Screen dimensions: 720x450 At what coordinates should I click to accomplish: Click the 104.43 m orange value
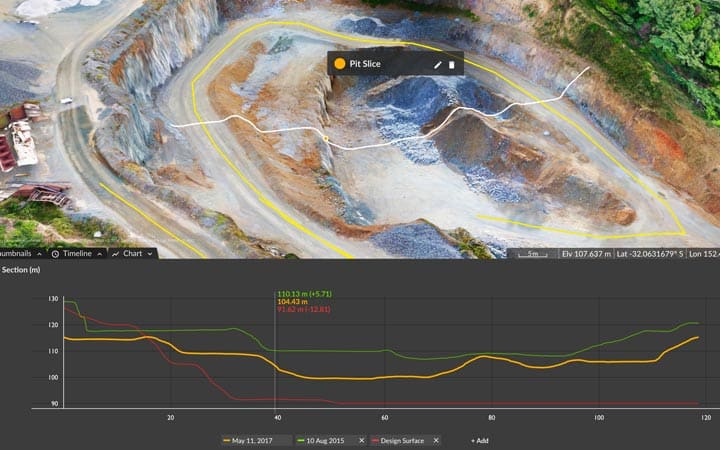coord(292,302)
